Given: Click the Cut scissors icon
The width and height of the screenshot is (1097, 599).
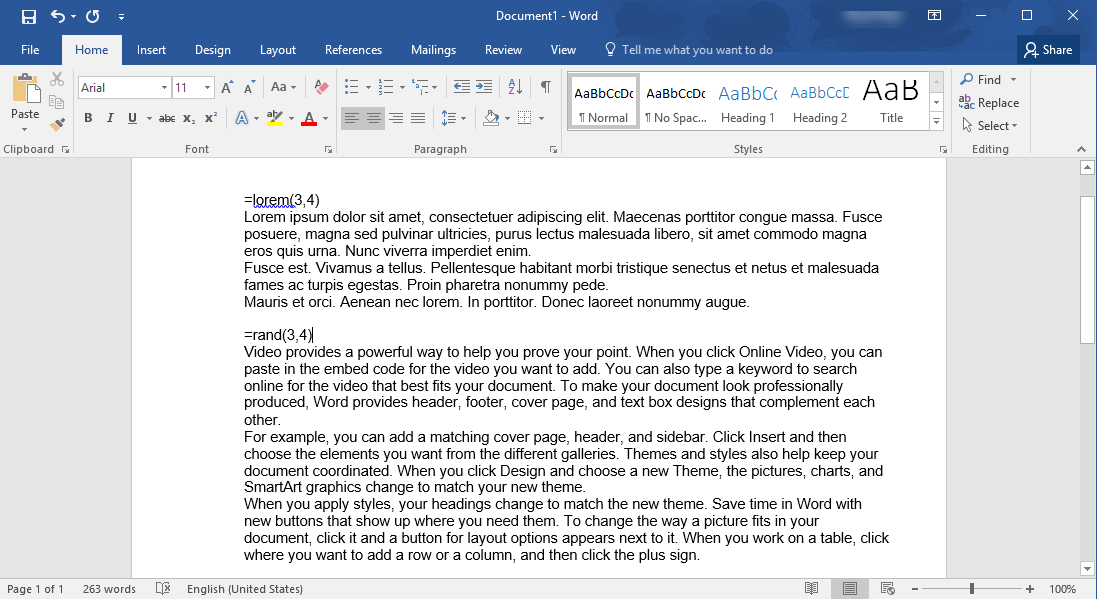Looking at the screenshot, I should coord(57,79).
